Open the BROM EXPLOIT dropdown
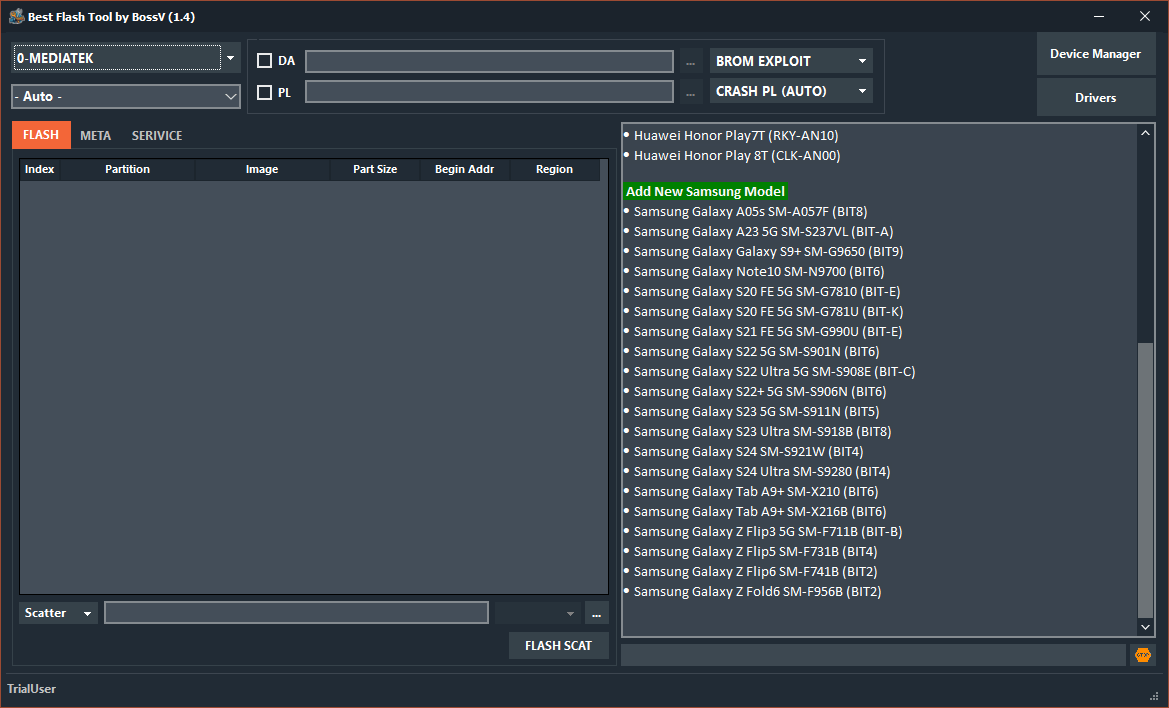Viewport: 1169px width, 708px height. point(790,61)
